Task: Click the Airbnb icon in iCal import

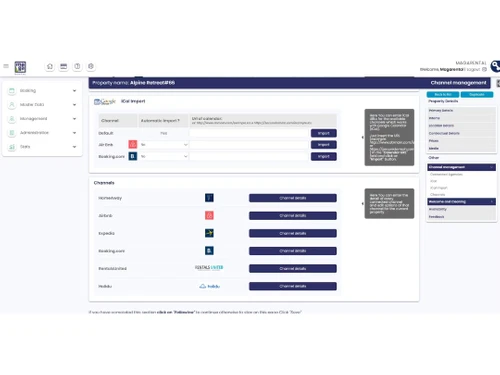Action: pos(133,144)
